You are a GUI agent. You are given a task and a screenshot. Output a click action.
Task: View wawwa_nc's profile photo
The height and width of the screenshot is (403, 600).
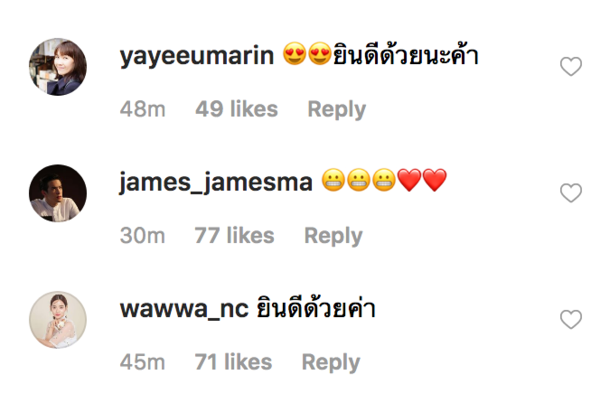[58, 320]
